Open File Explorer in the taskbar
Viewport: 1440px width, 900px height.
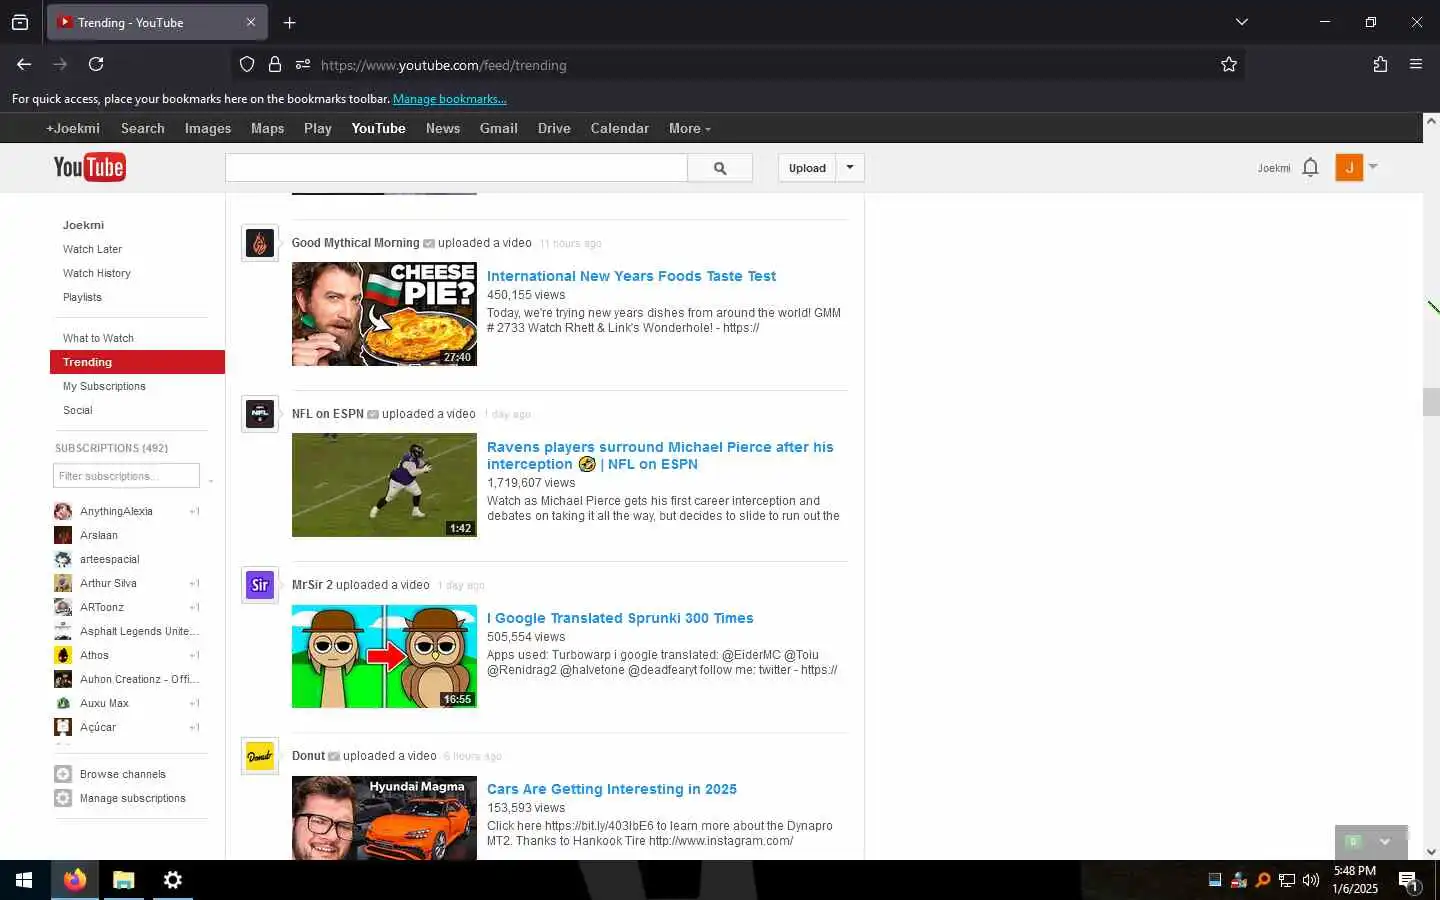click(124, 880)
